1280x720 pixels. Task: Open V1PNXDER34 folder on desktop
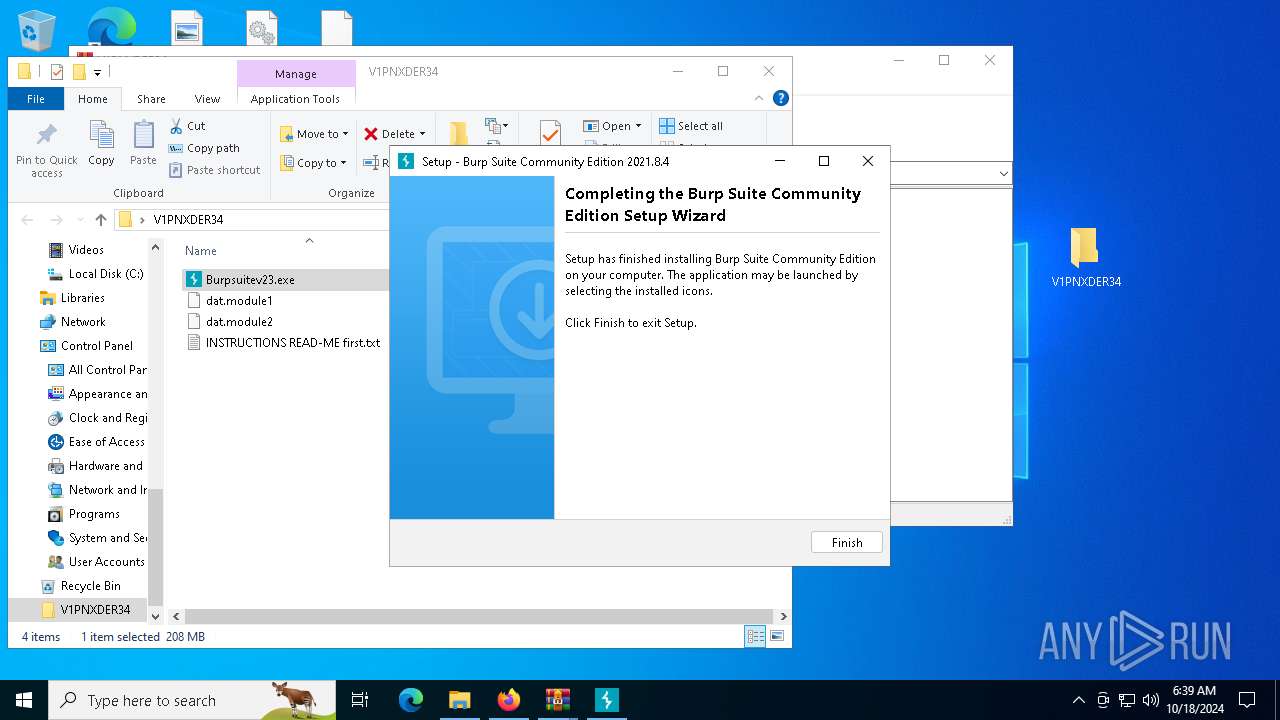1085,258
